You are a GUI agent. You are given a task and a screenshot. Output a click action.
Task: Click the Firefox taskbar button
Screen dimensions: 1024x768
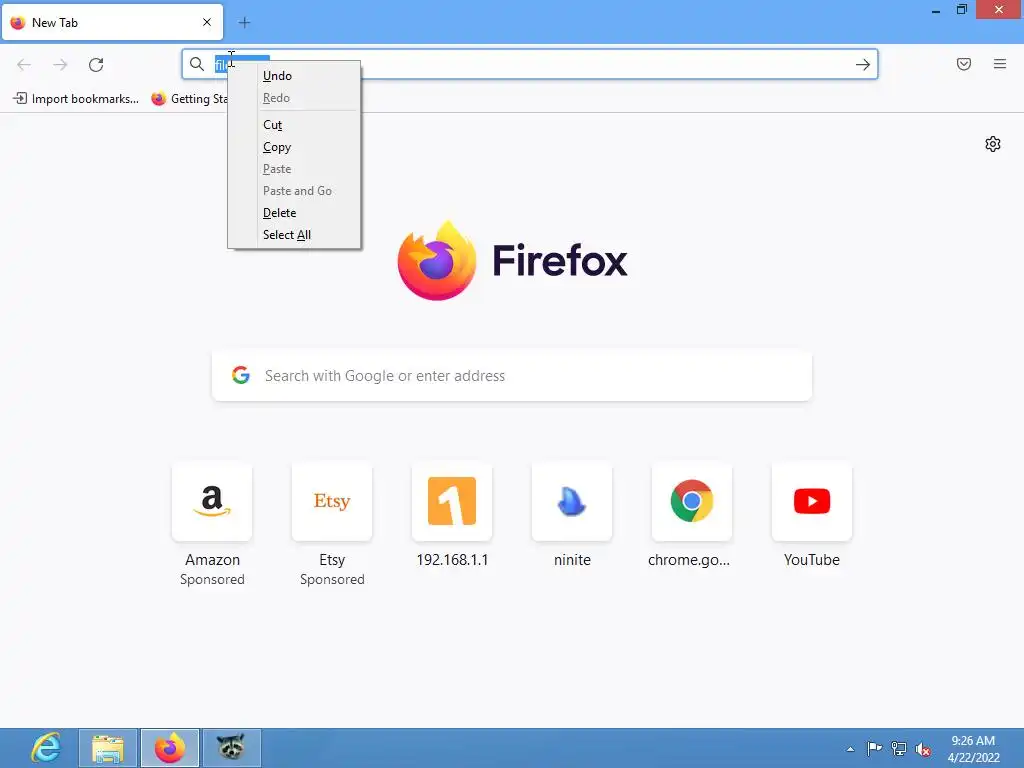click(170, 748)
